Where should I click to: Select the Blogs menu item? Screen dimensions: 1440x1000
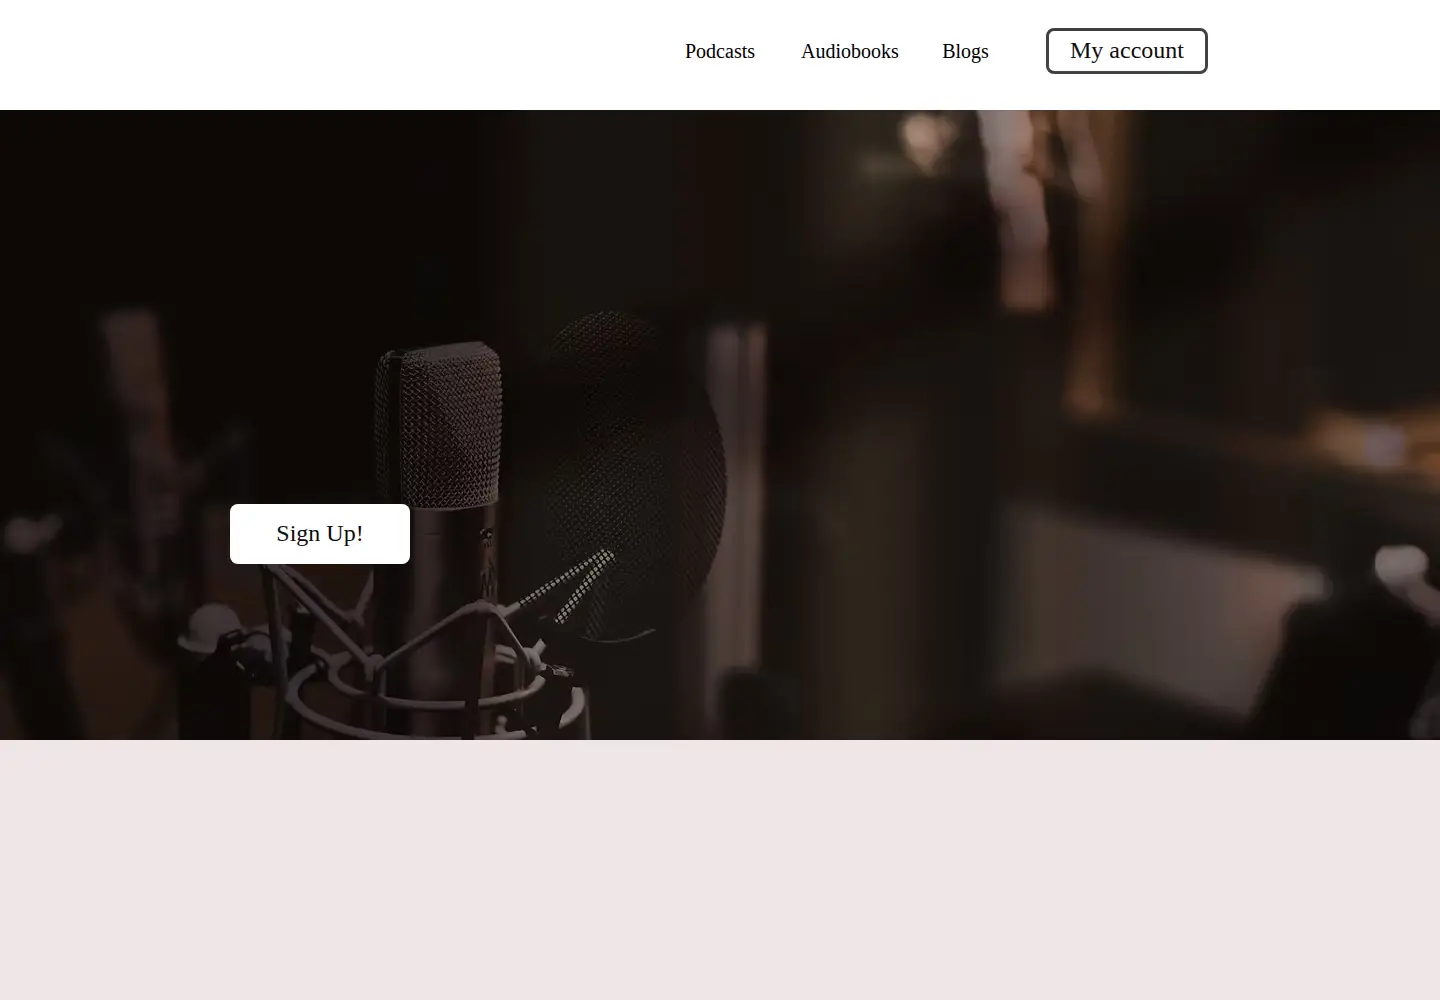(965, 51)
